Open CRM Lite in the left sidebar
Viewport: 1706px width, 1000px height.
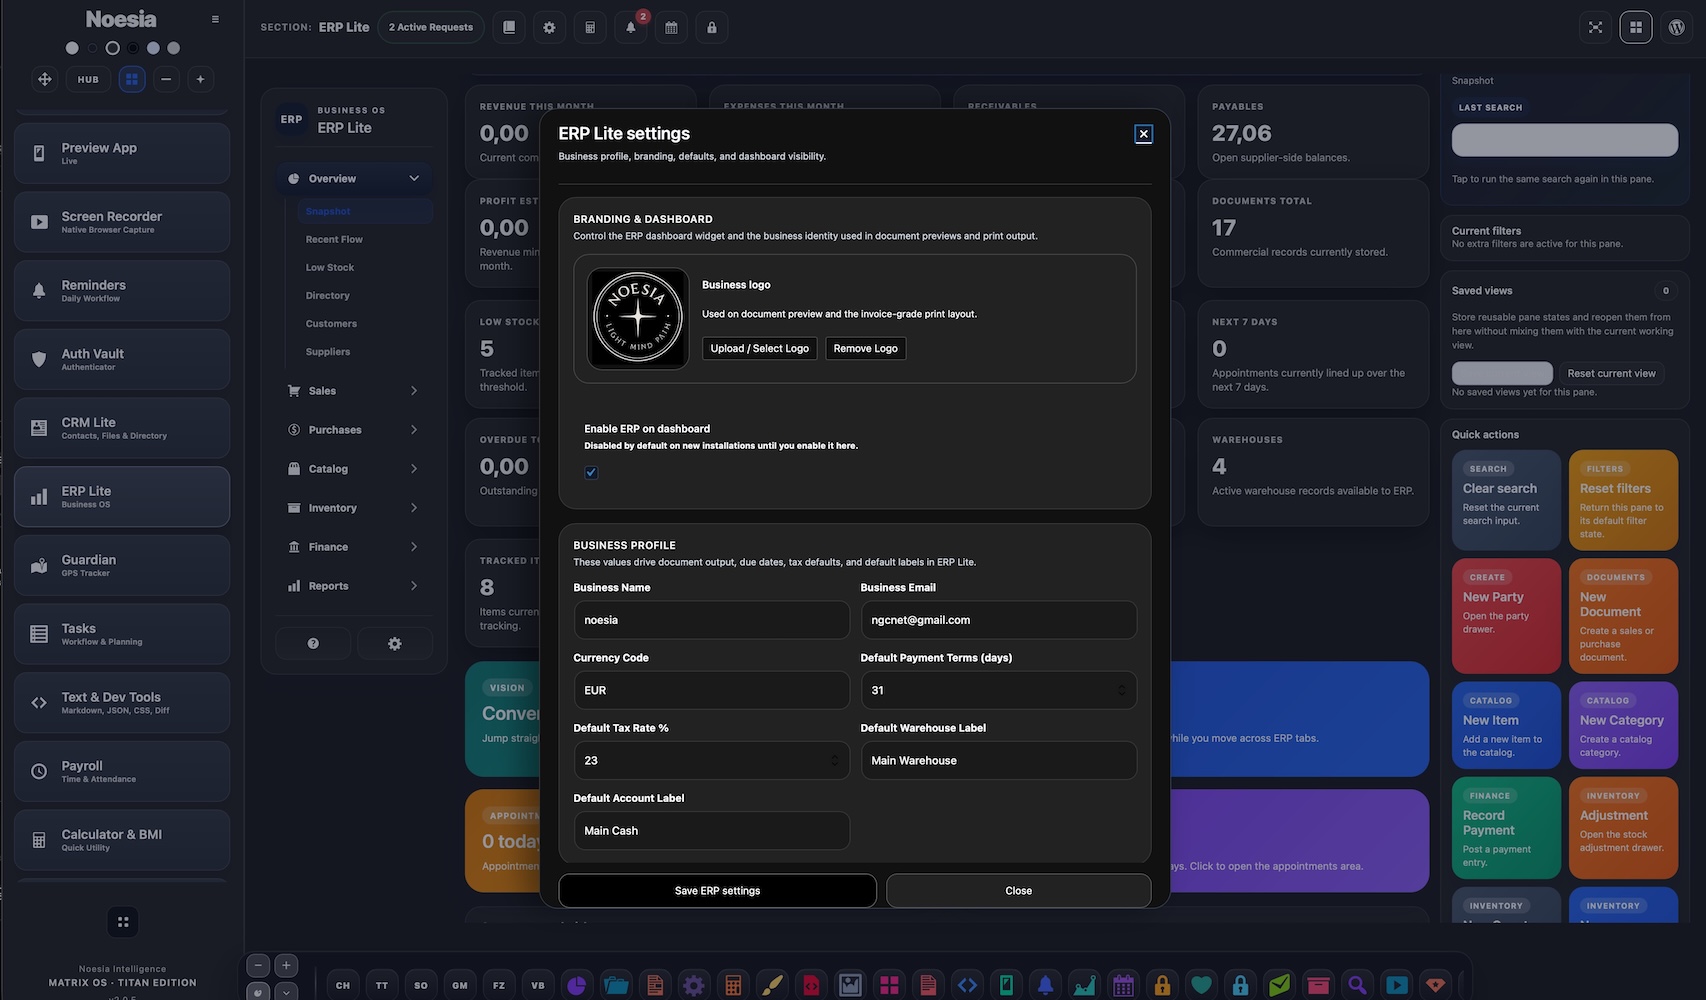tap(122, 428)
